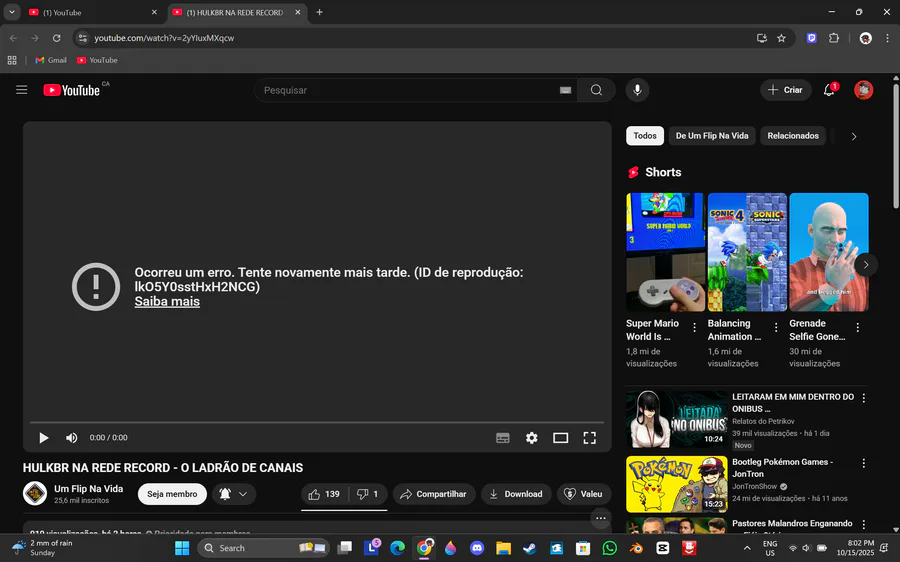Share the video via Compartilhar
The image size is (900, 562).
tap(434, 494)
